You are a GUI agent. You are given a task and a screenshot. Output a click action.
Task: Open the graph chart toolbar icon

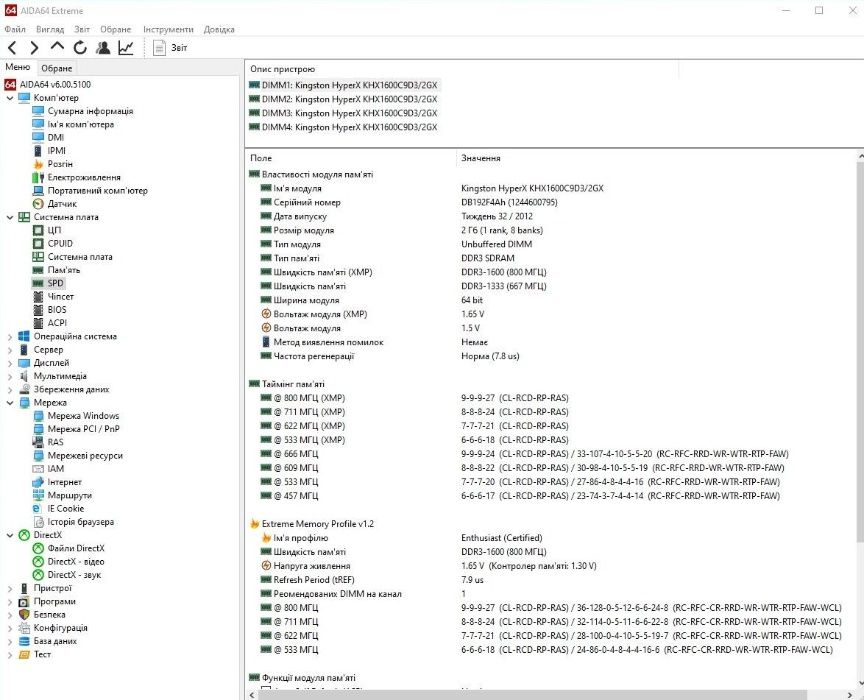coord(126,48)
